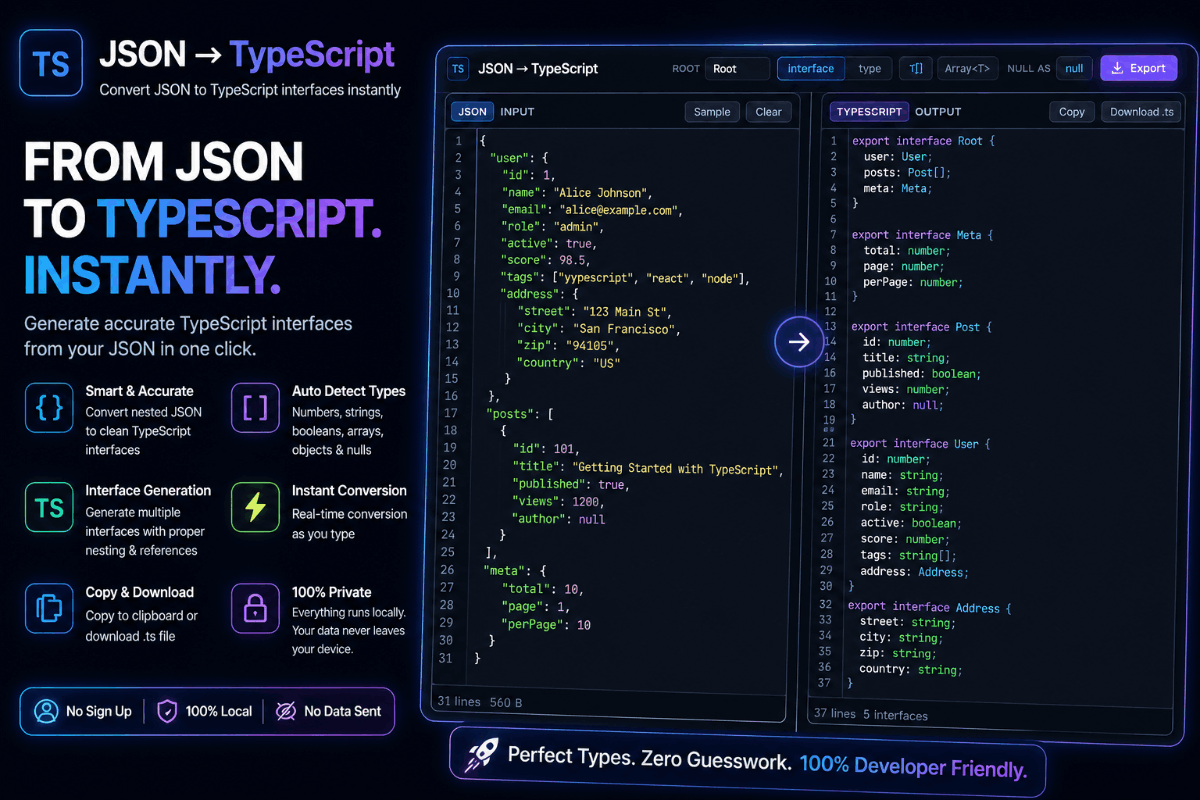
Task: Click "export interface Meta" line
Action: point(922,235)
